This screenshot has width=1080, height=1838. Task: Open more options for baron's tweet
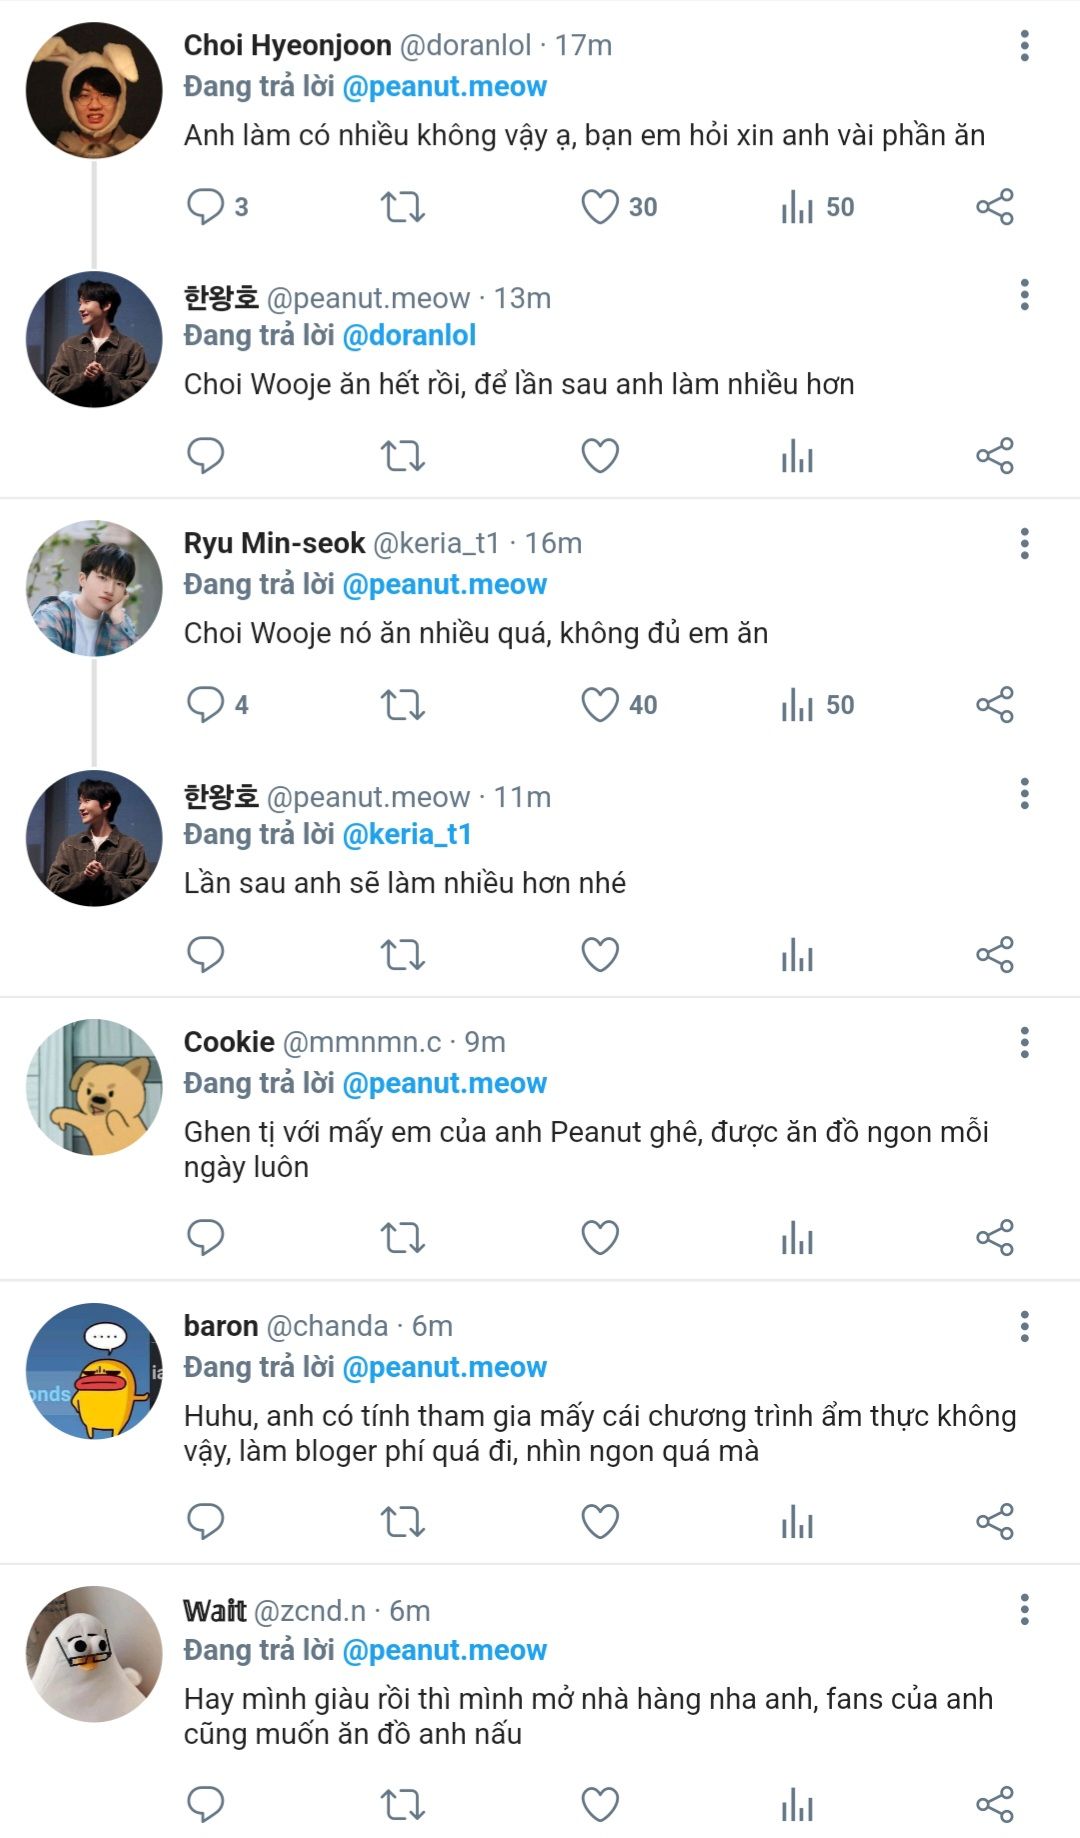1024,1326
